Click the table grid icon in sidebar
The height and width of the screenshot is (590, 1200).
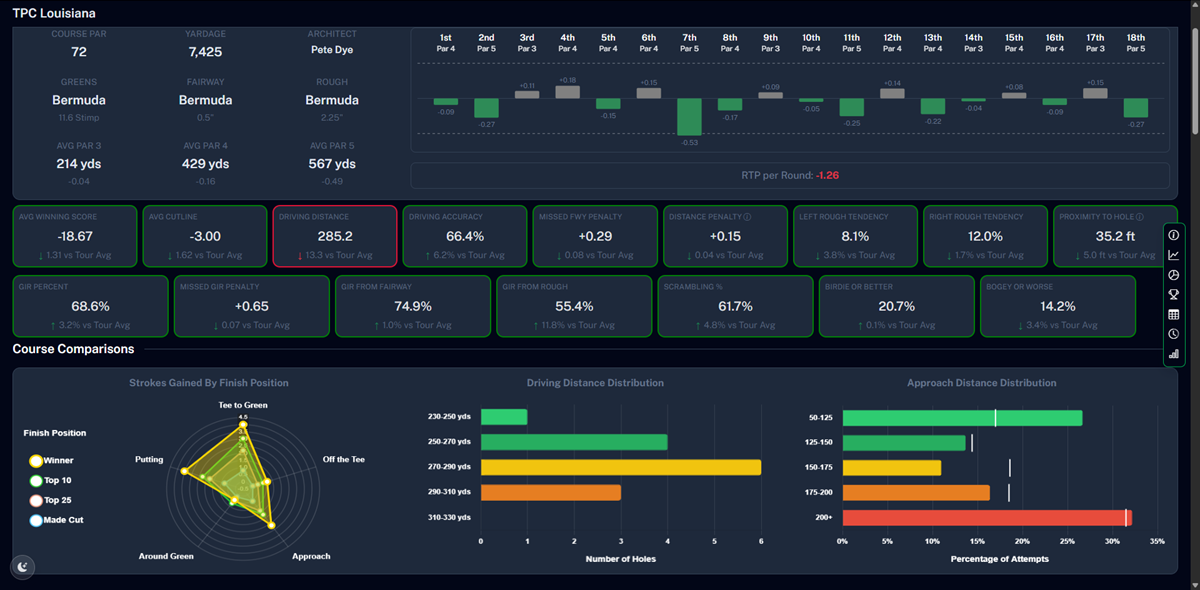point(1173,315)
